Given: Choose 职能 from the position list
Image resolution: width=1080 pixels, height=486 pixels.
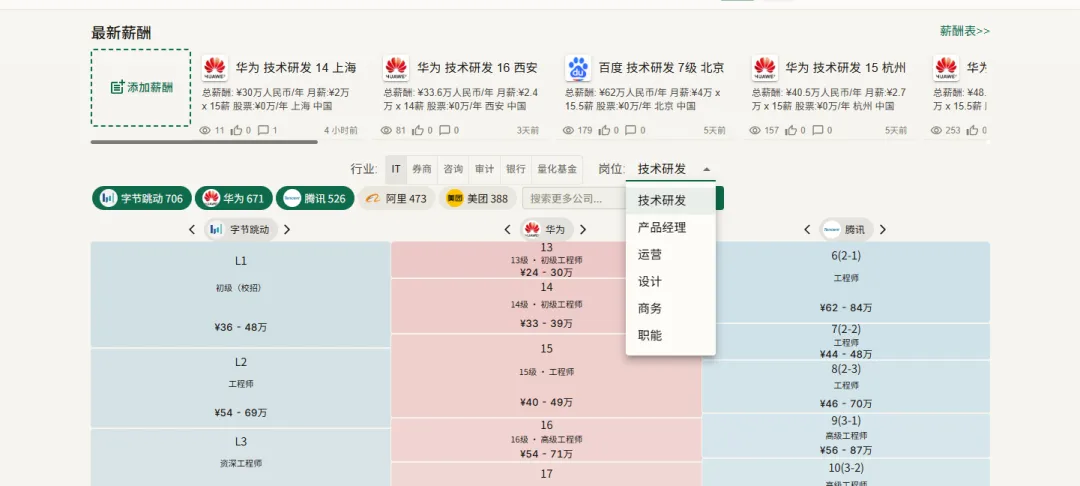Looking at the screenshot, I should tap(671, 335).
